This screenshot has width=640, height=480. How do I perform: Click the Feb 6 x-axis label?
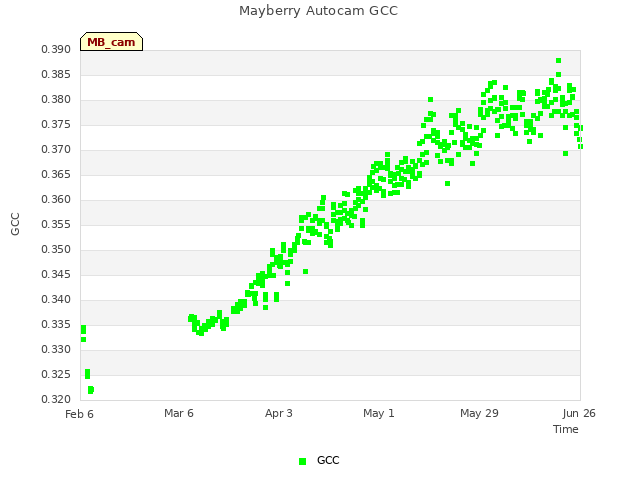coord(79,414)
